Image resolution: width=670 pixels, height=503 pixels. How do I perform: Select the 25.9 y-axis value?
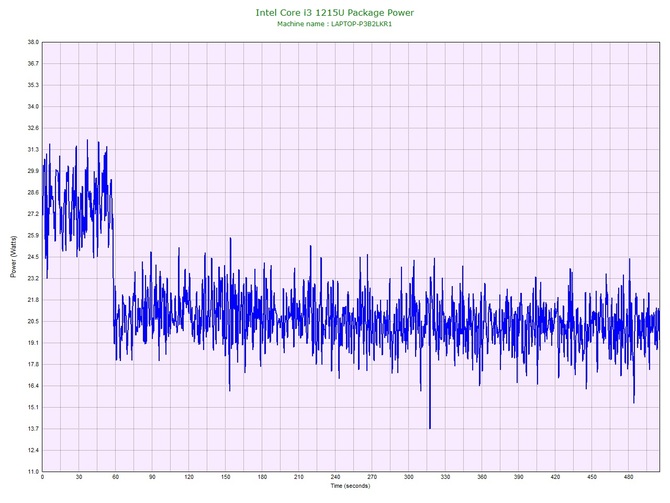[x=33, y=235]
